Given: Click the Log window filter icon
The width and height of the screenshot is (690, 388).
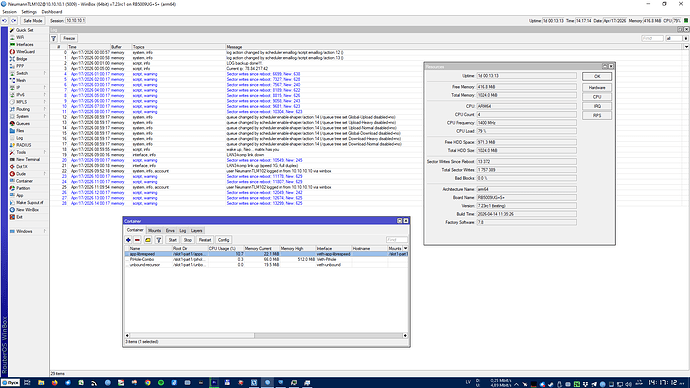Looking at the screenshot, I should (54, 38).
